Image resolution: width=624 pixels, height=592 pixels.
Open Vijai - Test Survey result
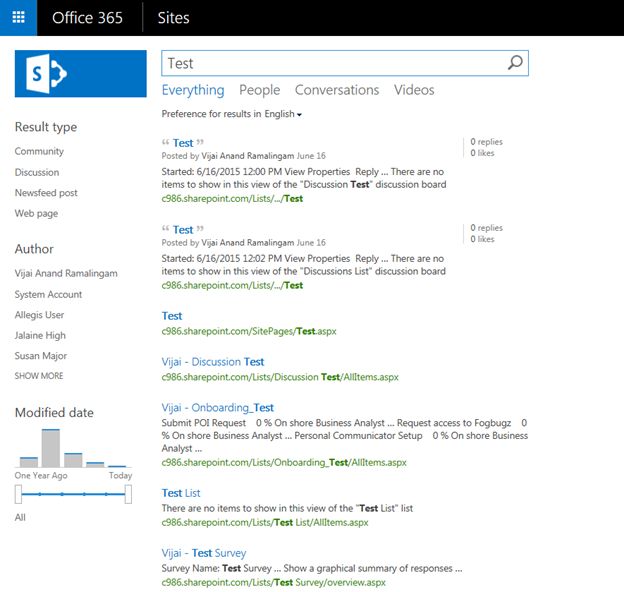pos(203,553)
